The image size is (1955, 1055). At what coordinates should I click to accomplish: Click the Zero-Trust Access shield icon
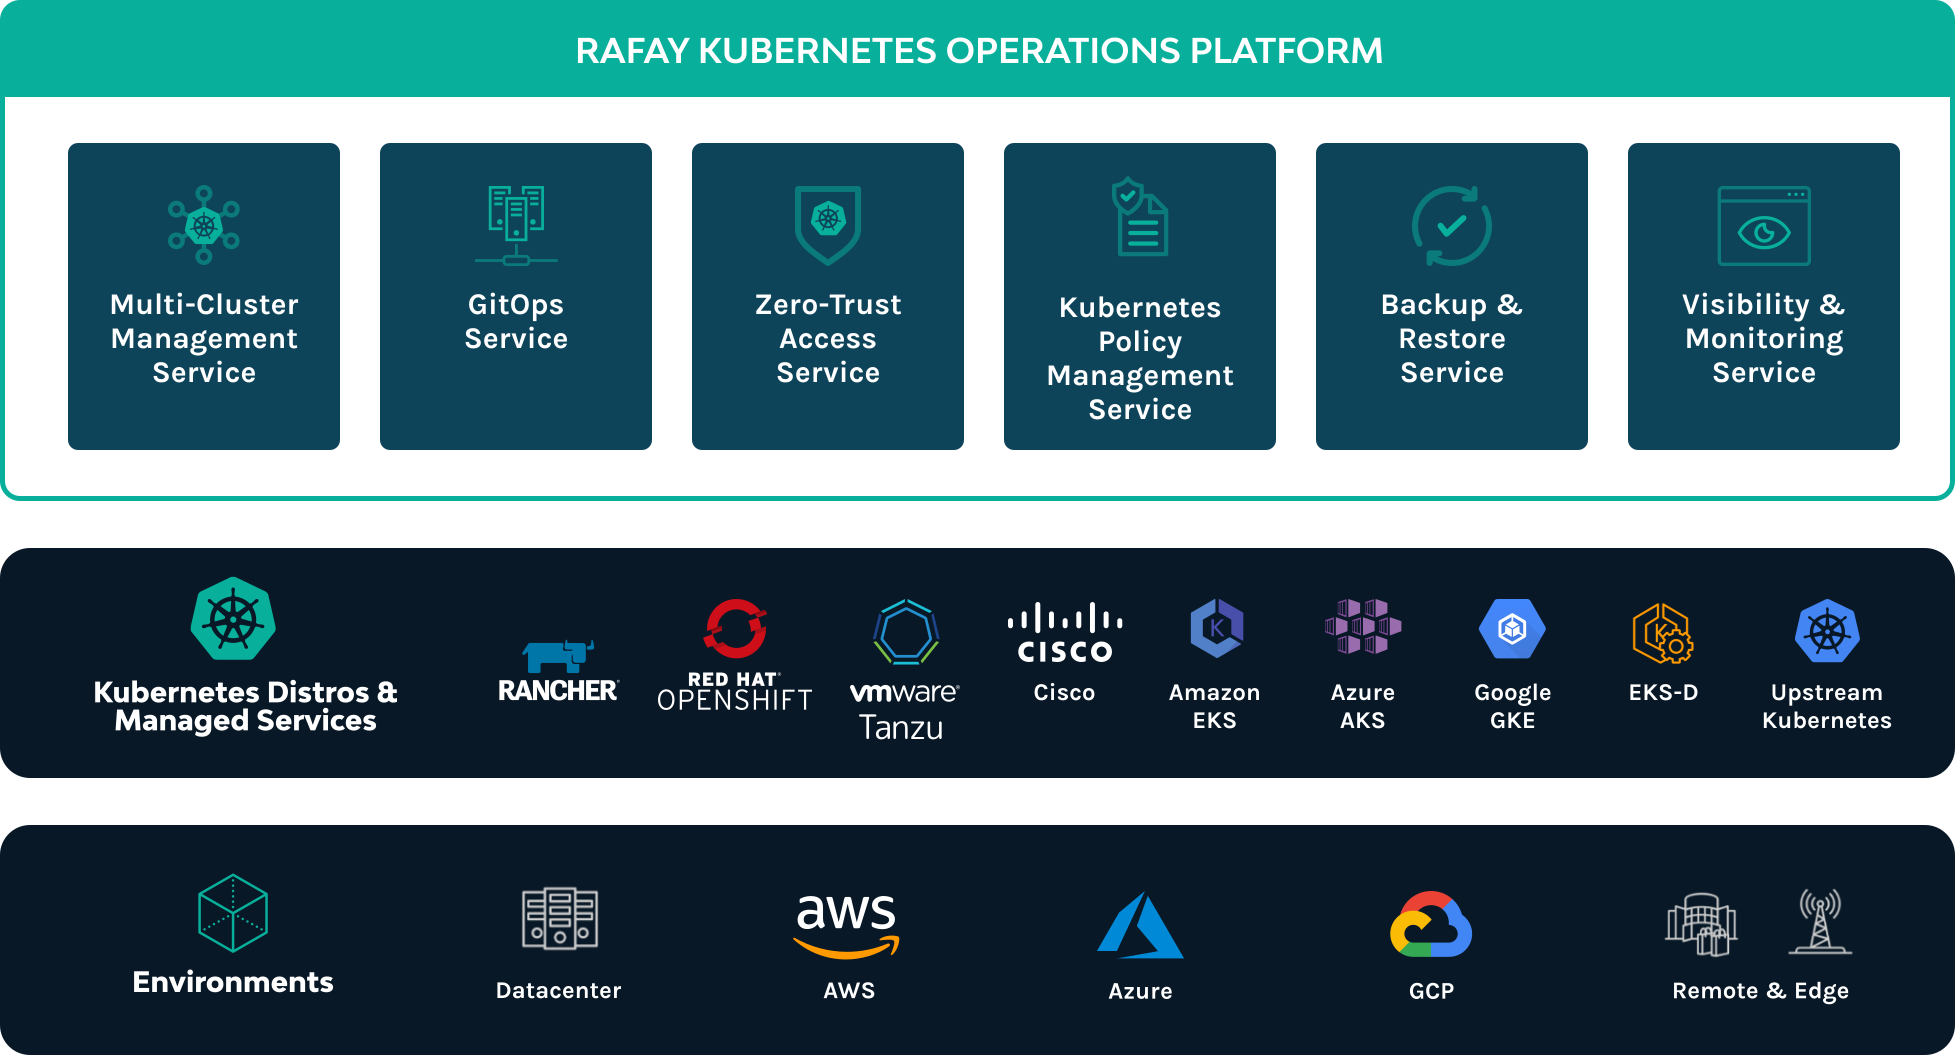pyautogui.click(x=828, y=225)
